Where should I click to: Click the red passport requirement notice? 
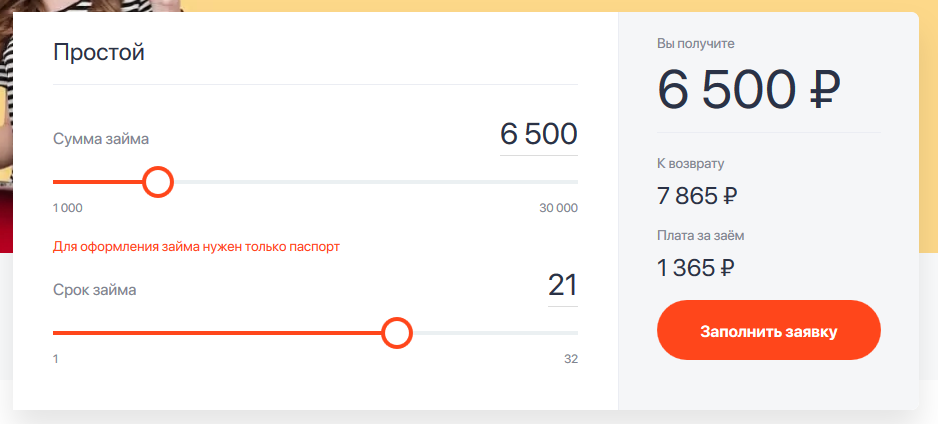(x=196, y=246)
